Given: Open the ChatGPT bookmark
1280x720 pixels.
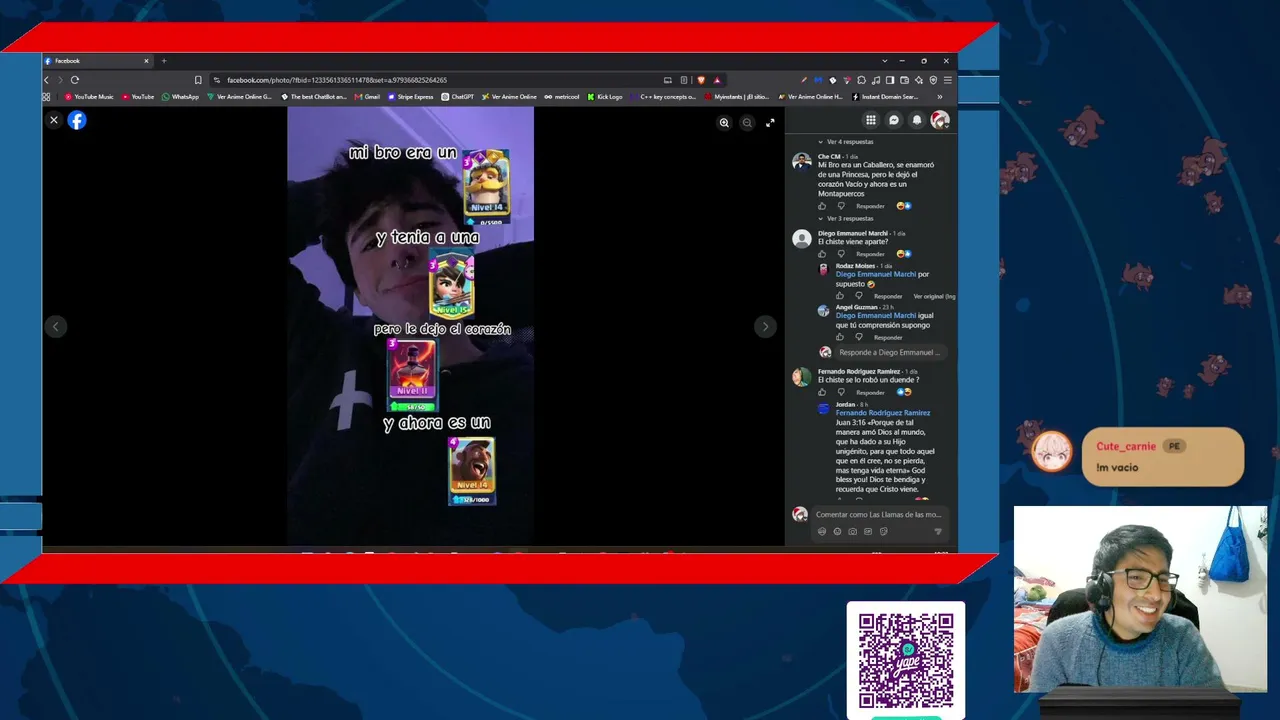Looking at the screenshot, I should point(458,97).
